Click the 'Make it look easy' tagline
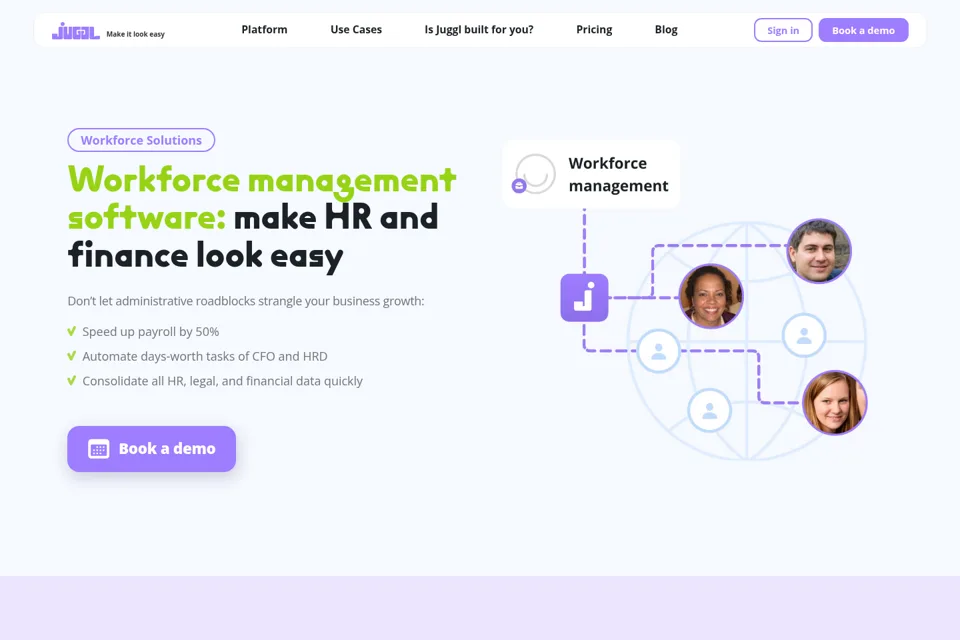The image size is (960, 640). (x=135, y=34)
